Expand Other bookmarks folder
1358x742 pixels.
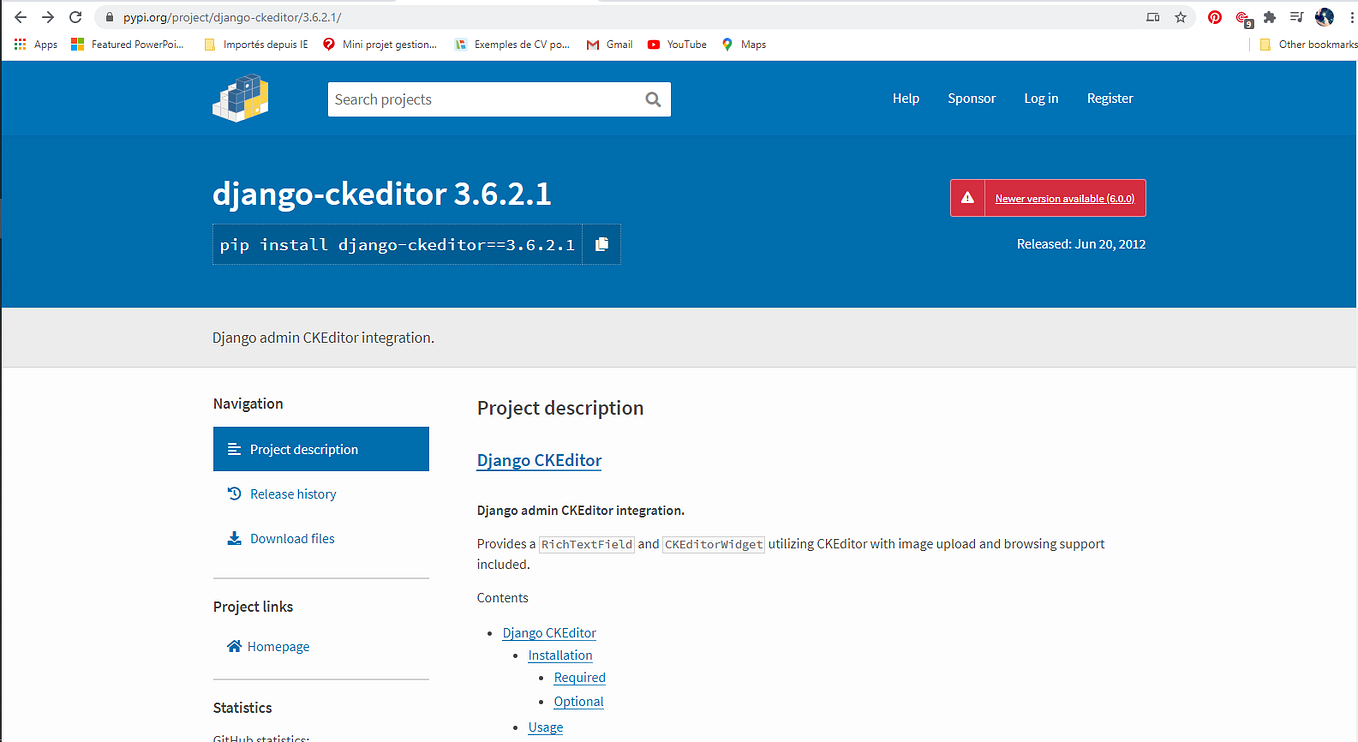(1307, 44)
